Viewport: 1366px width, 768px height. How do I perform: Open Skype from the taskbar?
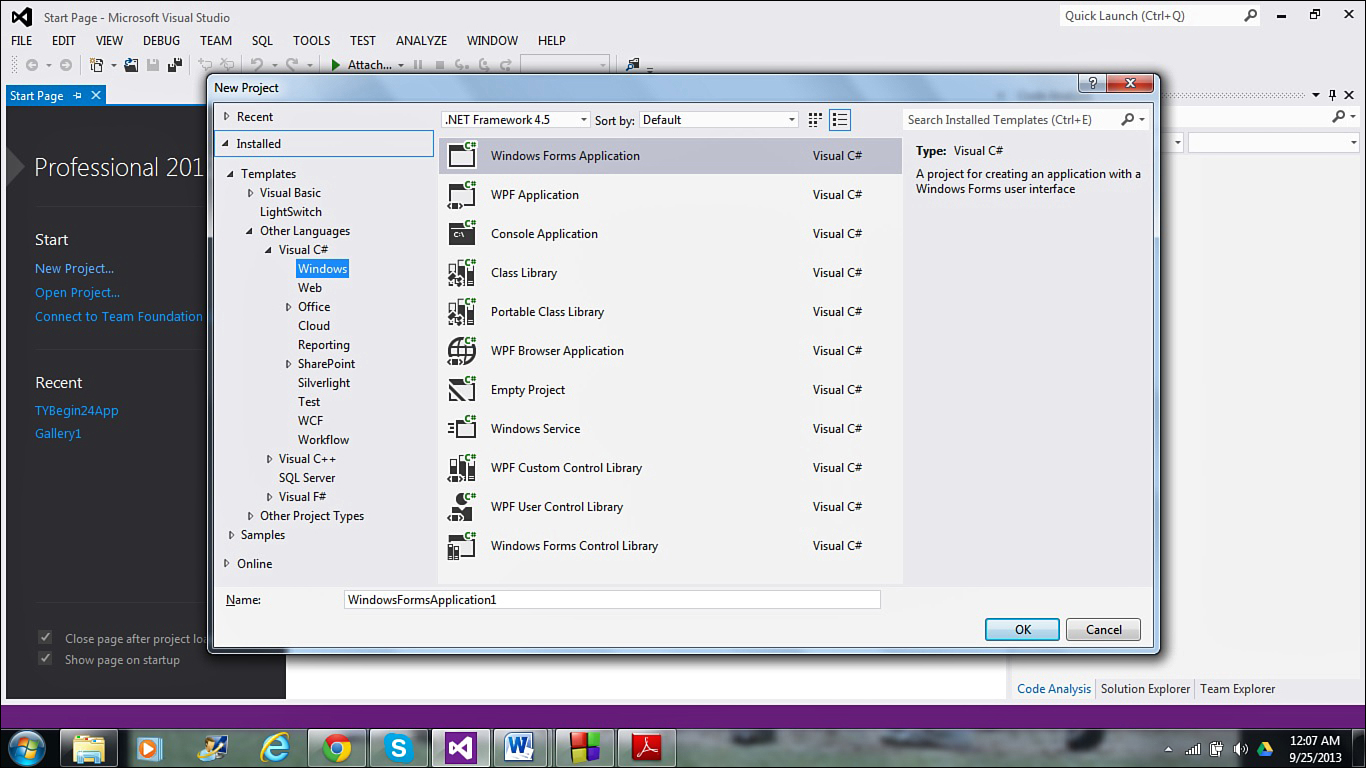tap(399, 748)
